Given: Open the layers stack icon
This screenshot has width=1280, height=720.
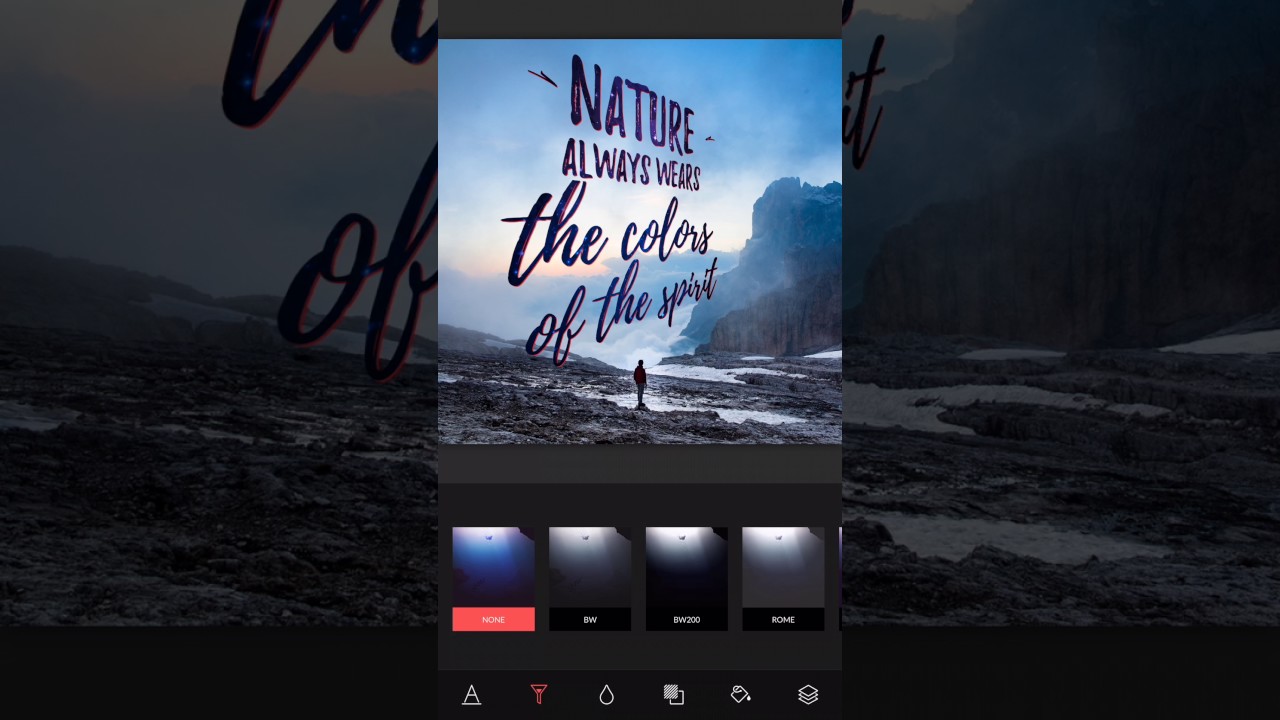Looking at the screenshot, I should pos(808,695).
